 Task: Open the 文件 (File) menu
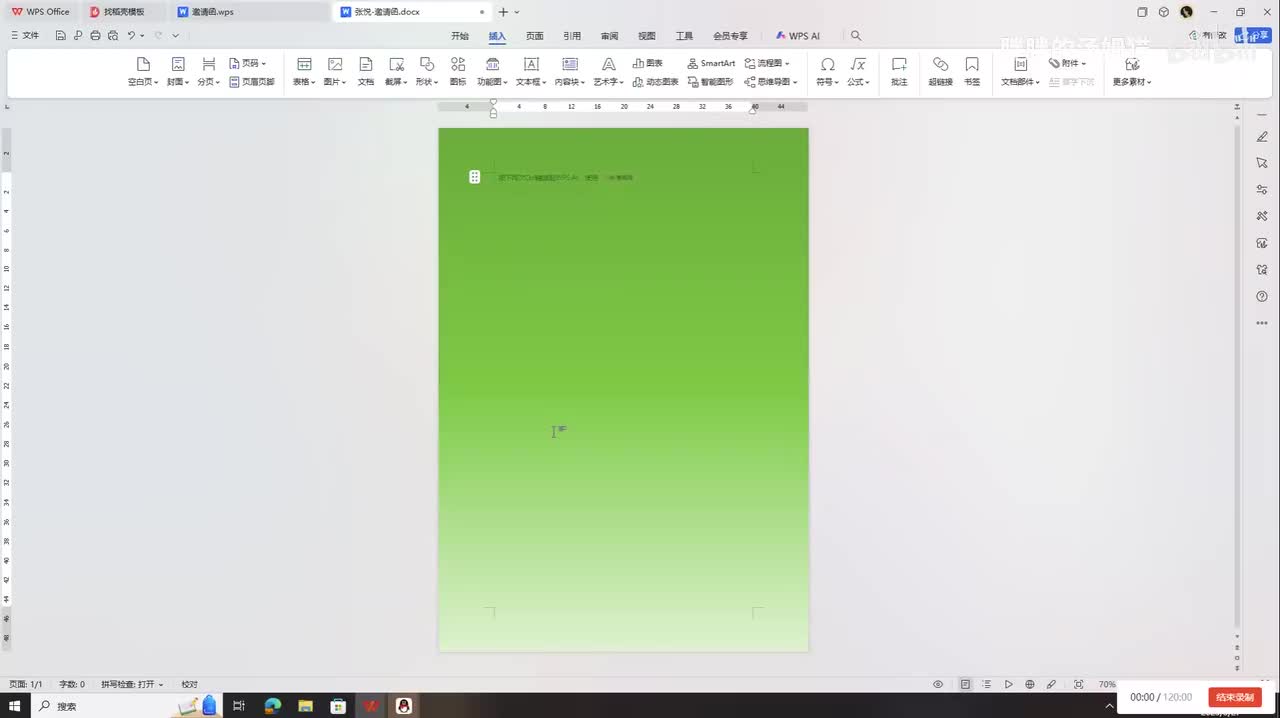(x=25, y=35)
